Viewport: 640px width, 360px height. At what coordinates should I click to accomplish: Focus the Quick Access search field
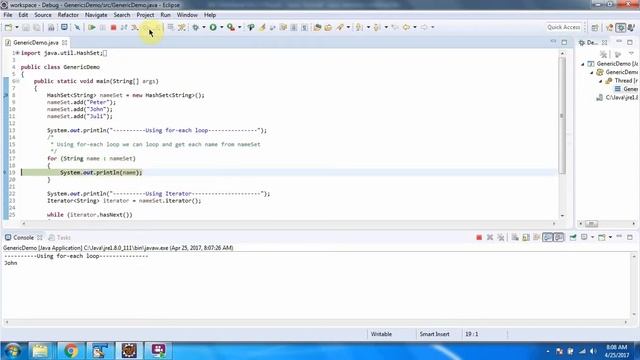click(x=564, y=27)
